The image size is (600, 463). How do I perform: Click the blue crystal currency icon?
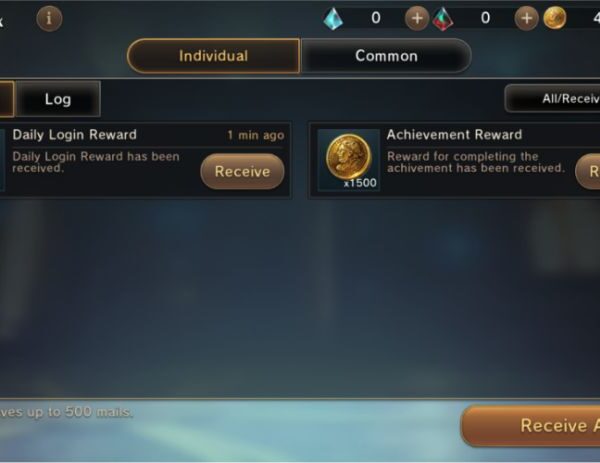click(x=333, y=19)
